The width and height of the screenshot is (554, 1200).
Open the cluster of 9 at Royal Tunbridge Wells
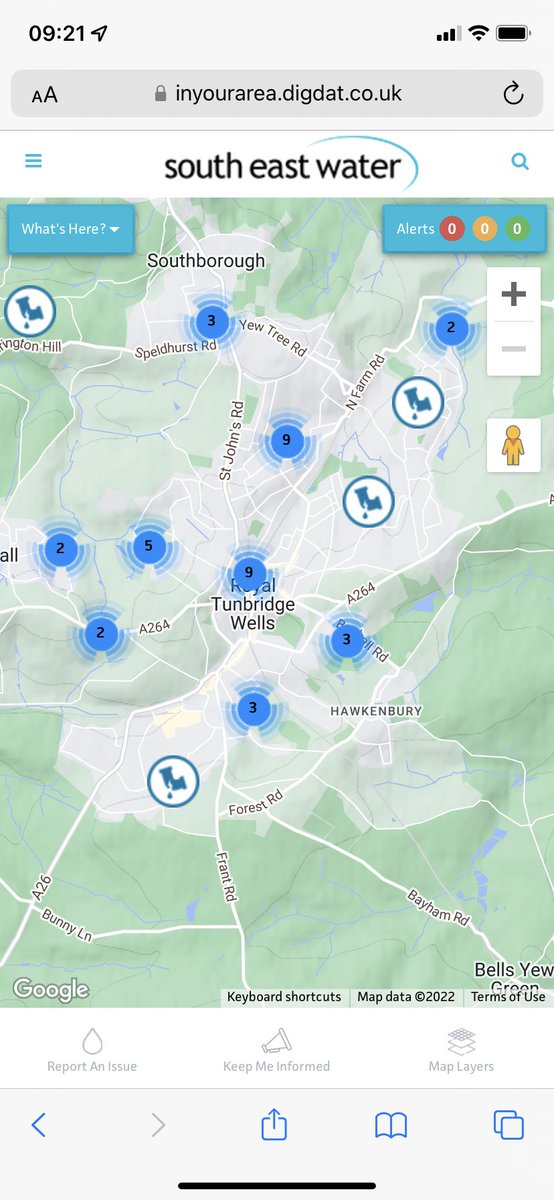[x=249, y=574]
